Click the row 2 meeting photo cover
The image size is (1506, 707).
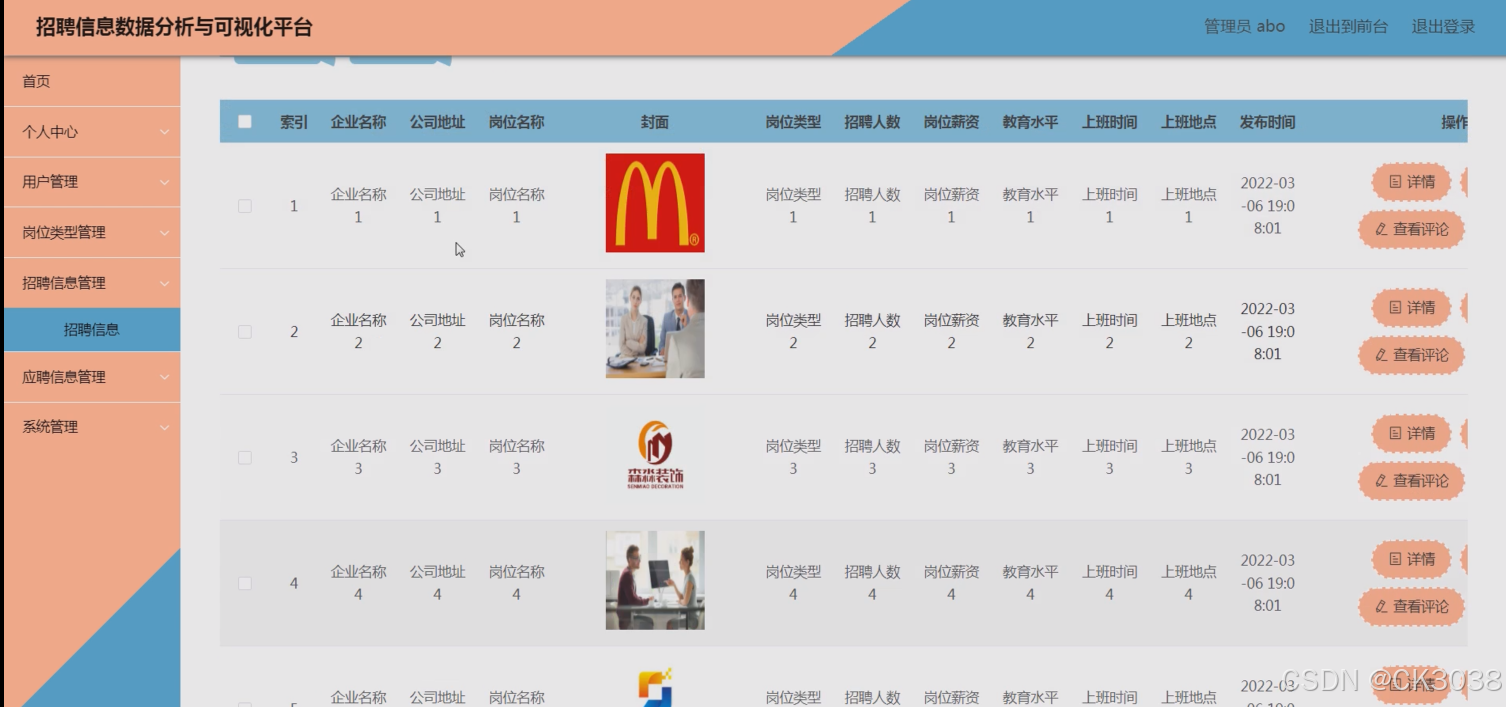click(655, 329)
